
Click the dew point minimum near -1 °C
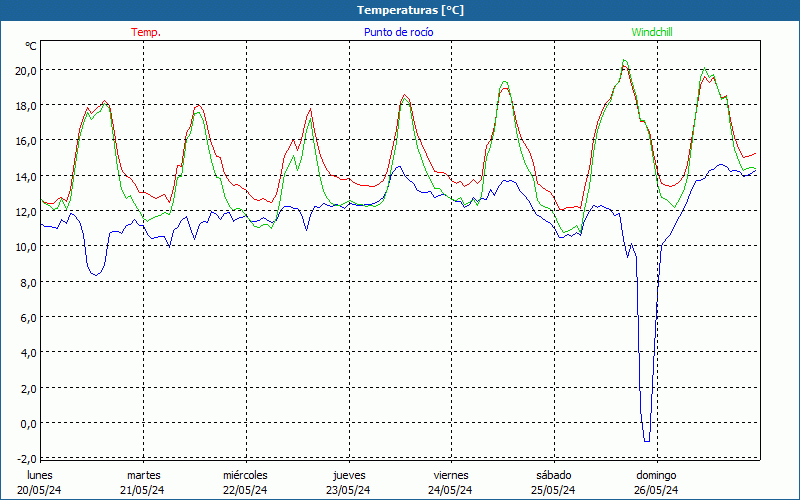coord(647,441)
